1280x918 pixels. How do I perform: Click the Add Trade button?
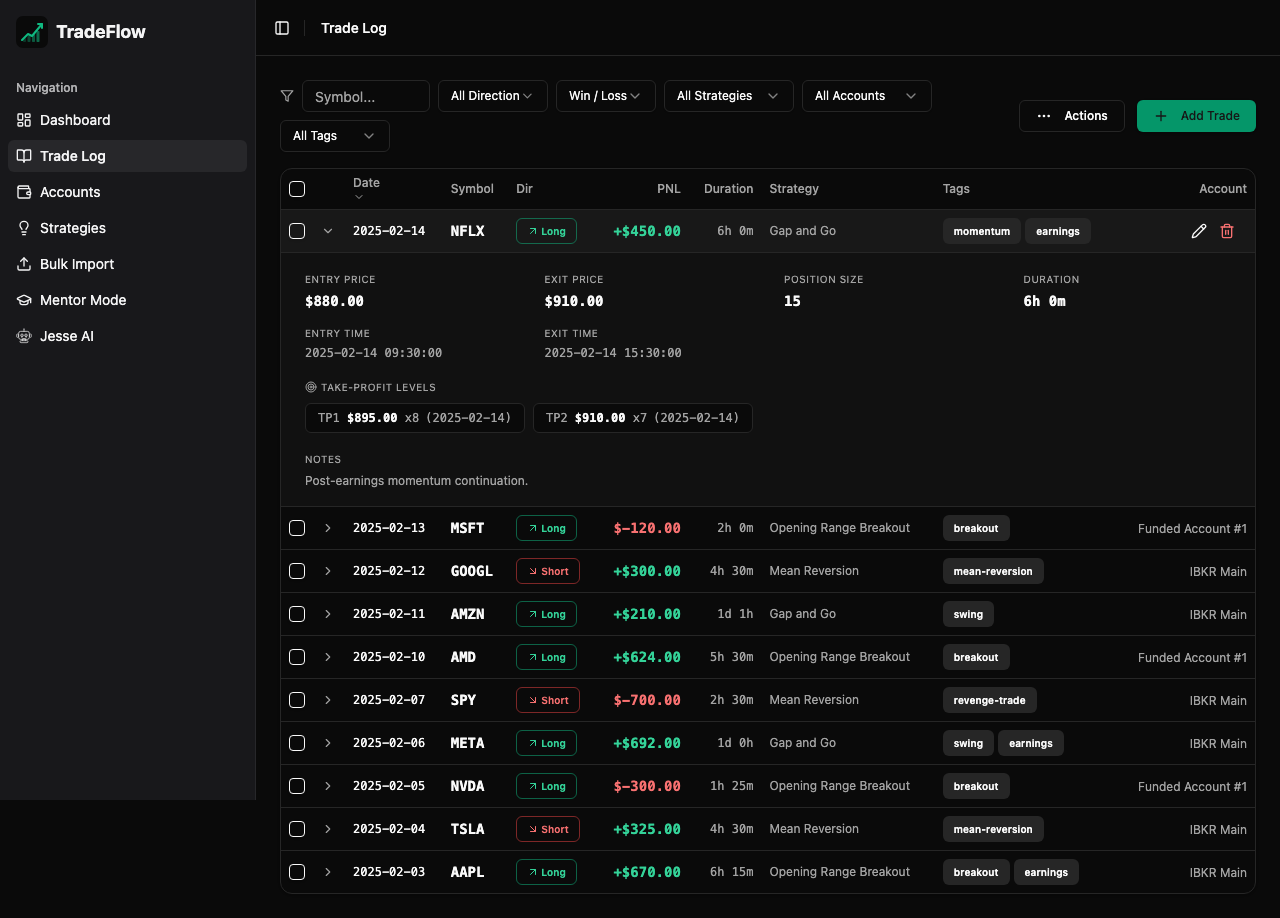(1196, 115)
